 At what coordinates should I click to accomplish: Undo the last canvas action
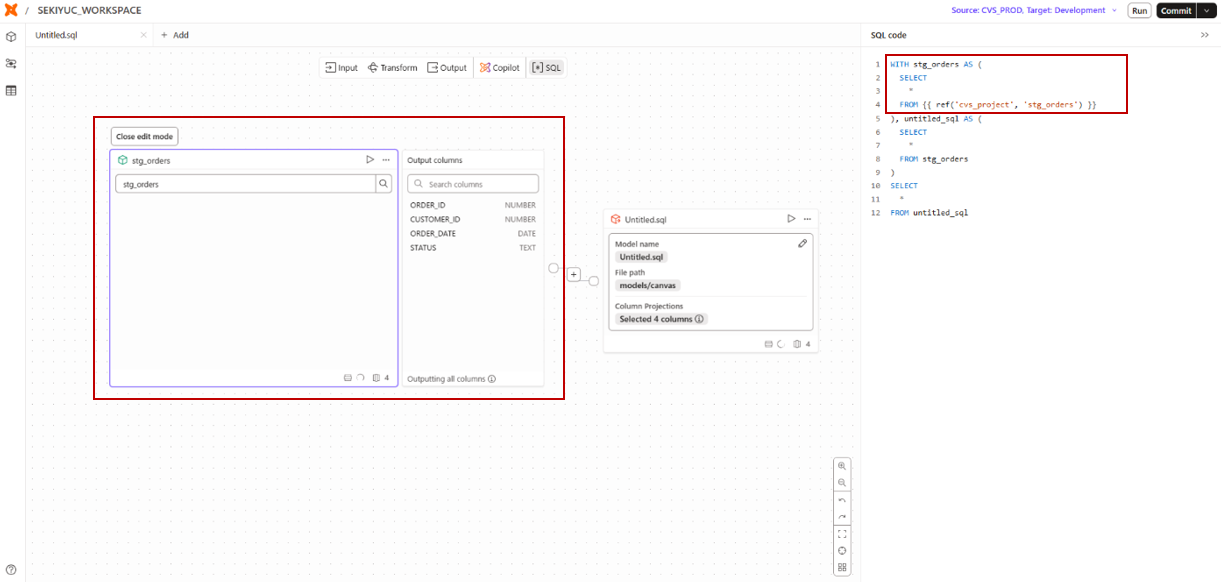[842, 500]
